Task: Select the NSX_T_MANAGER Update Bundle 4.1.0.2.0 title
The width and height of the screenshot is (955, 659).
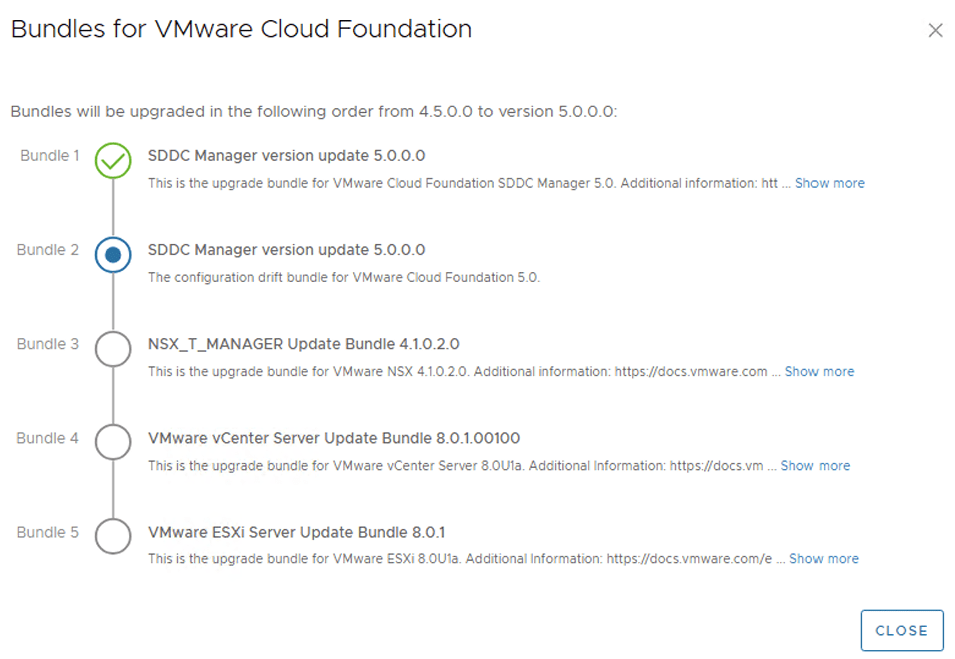Action: (303, 344)
